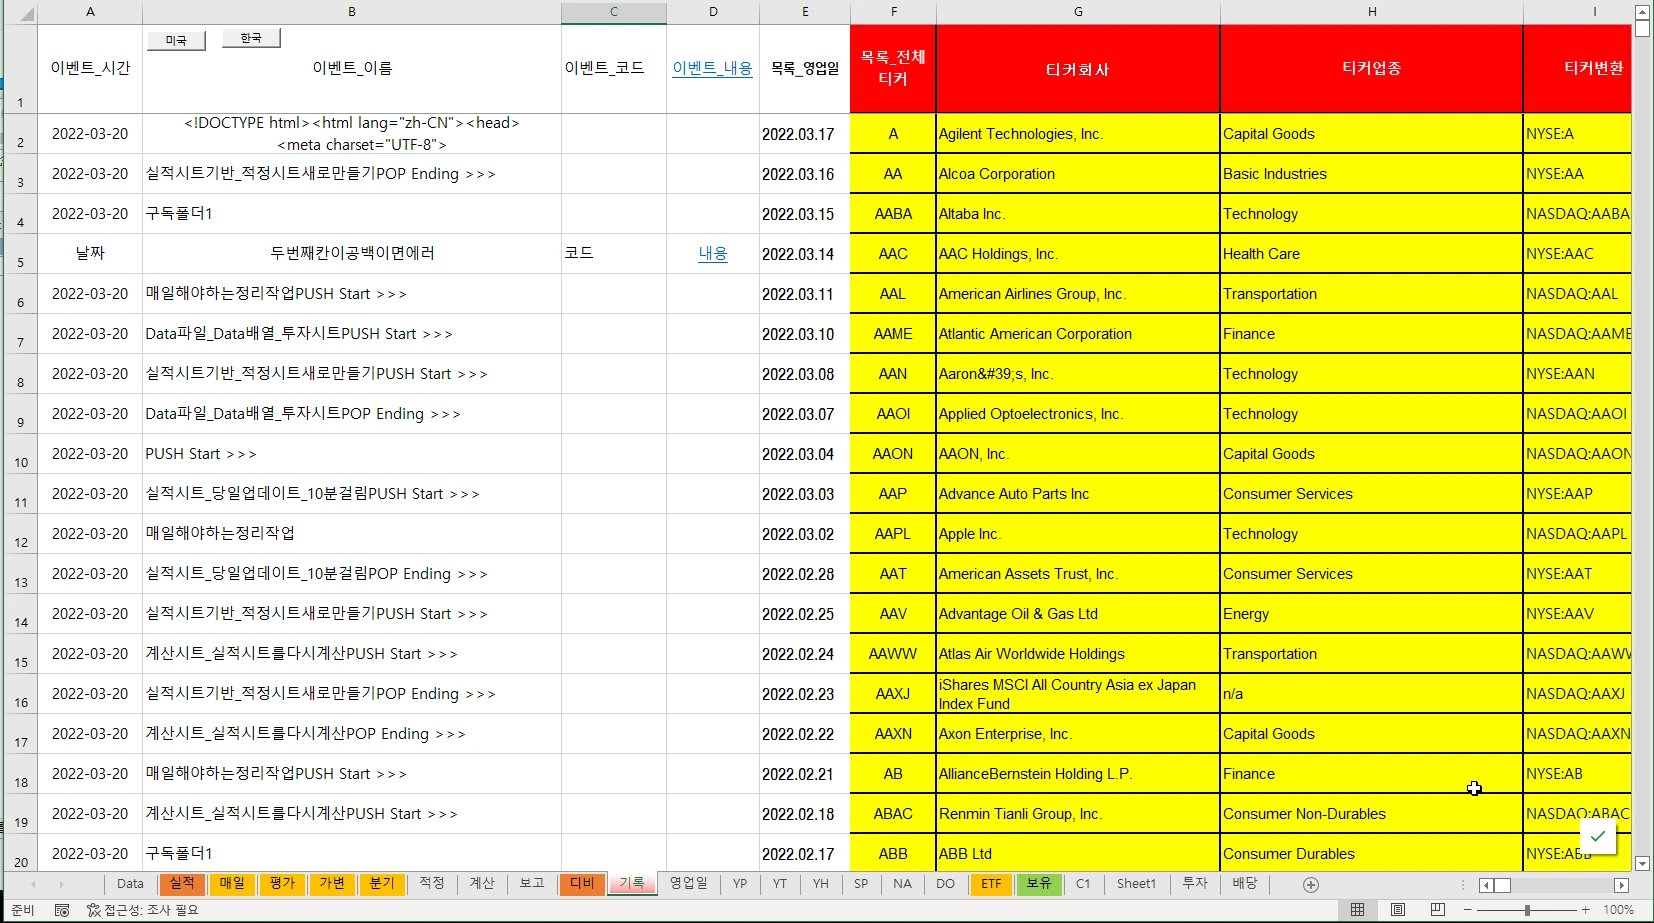Click the horizontal scrollbar thumb
Image resolution: width=1654 pixels, height=923 pixels.
[x=1502, y=885]
